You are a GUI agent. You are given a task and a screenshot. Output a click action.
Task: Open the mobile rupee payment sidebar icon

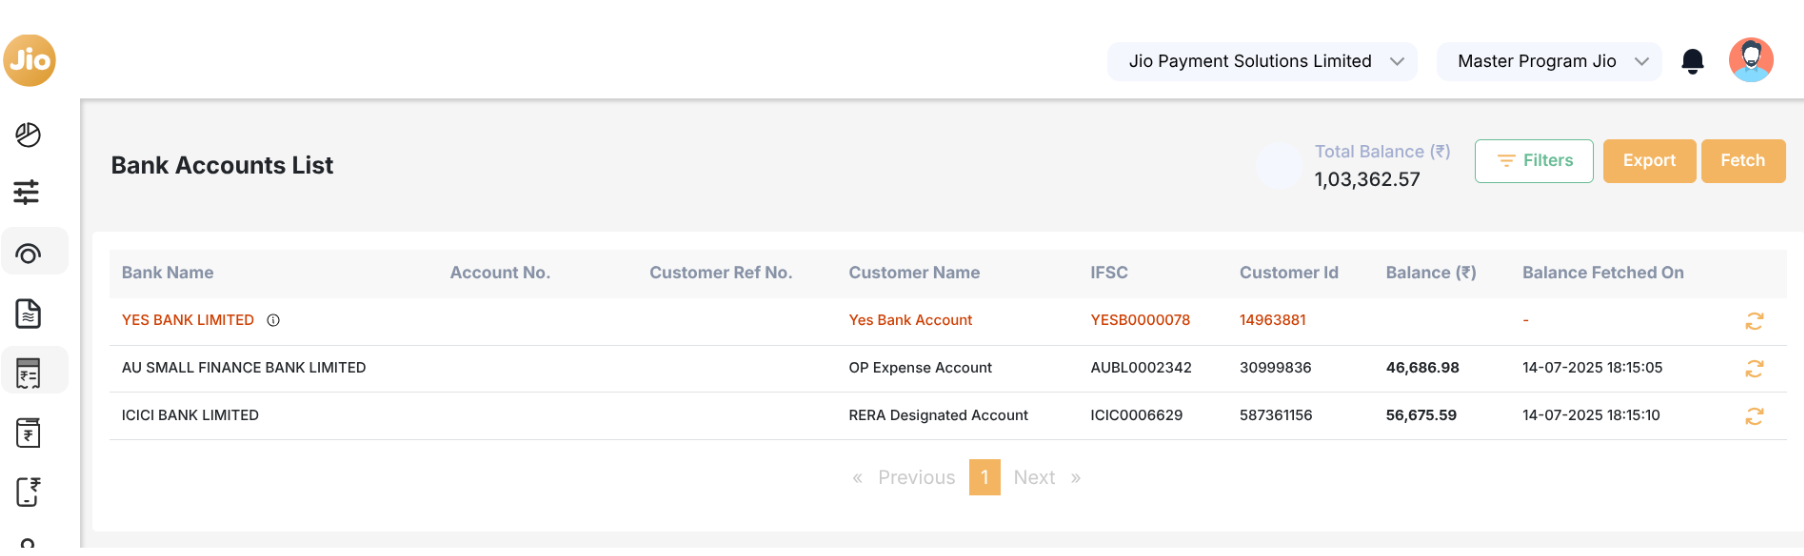tap(28, 492)
